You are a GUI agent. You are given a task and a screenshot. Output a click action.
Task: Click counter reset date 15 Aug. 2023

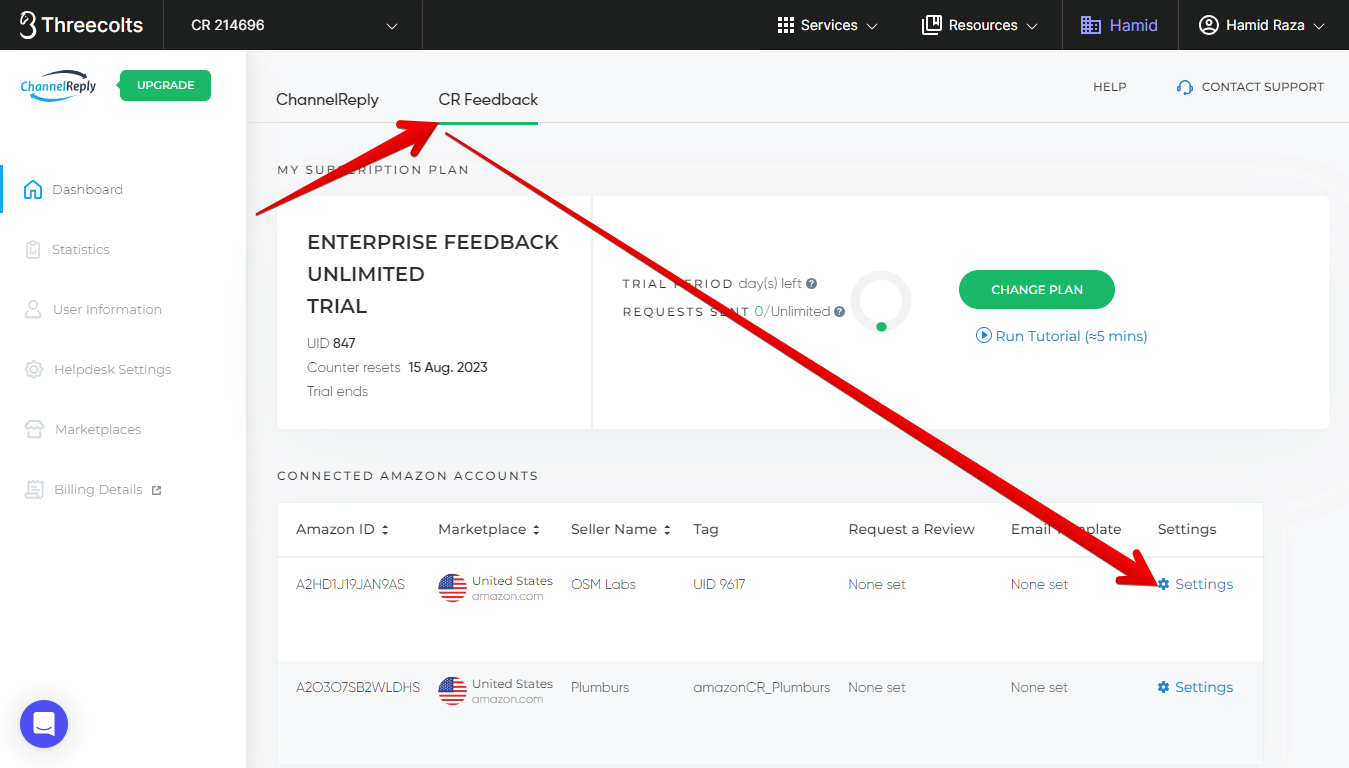tap(448, 367)
